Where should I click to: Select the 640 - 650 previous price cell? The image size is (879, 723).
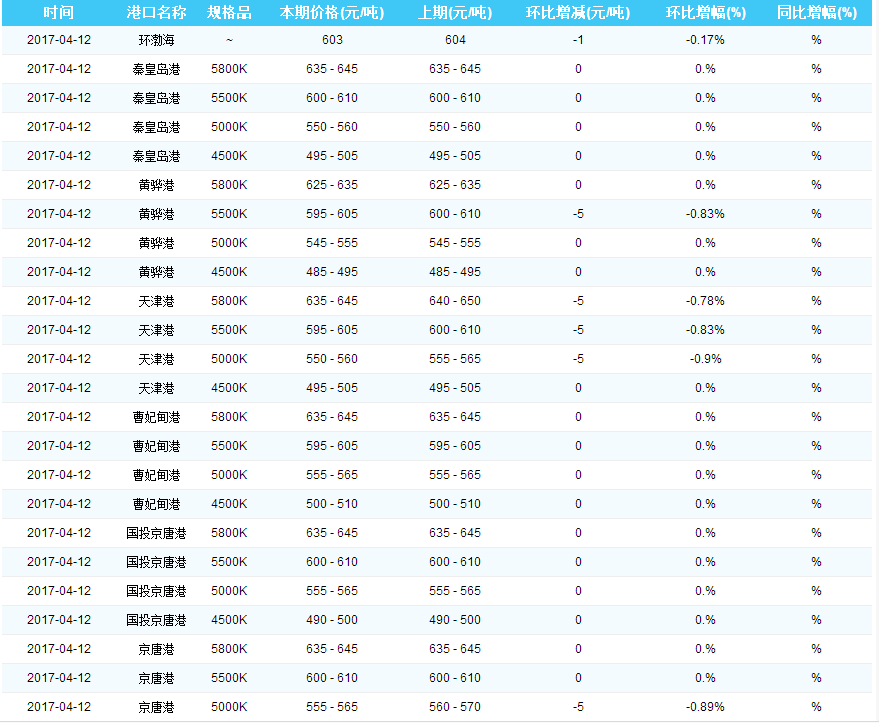455,301
